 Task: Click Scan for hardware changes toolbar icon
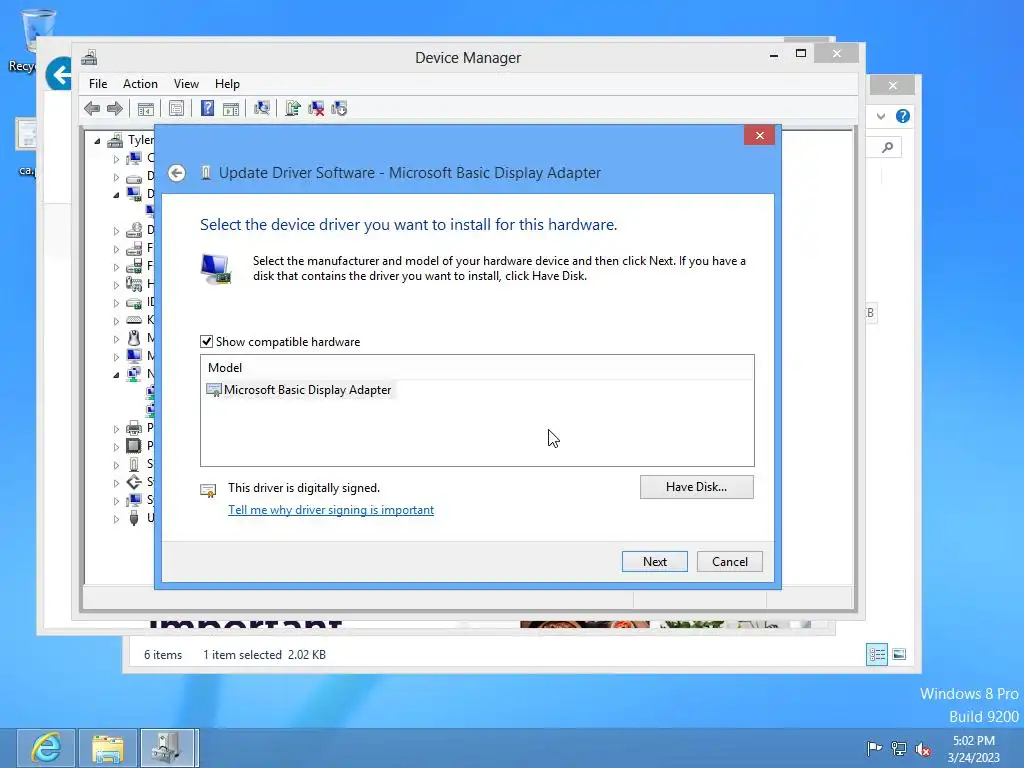coord(262,108)
